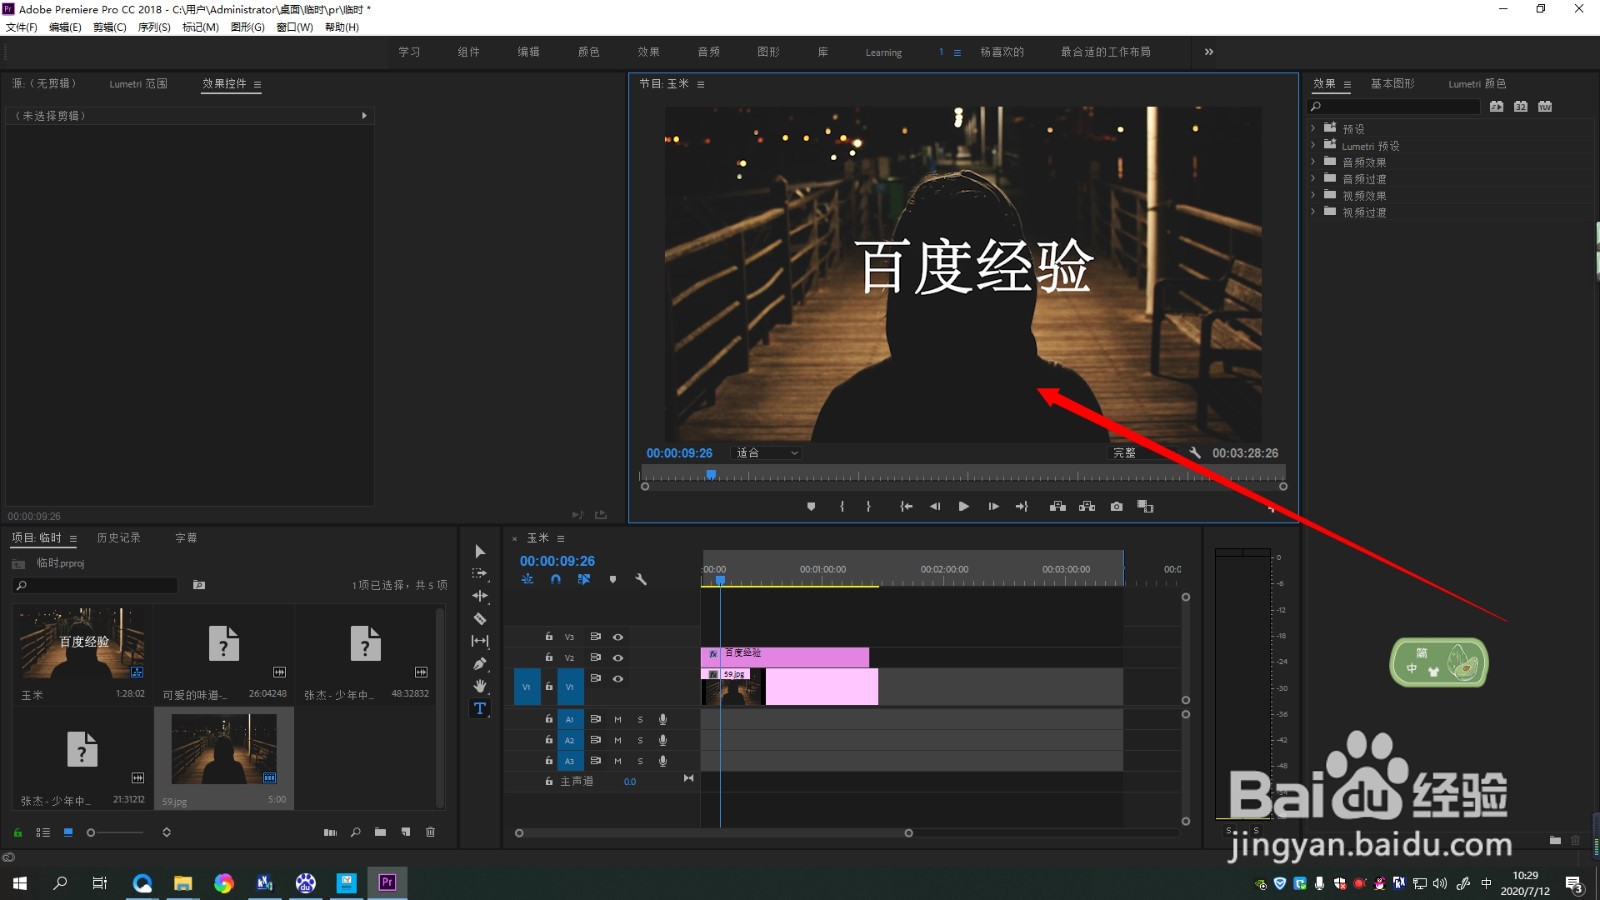
Task: Open timeline display settings wrench
Action: [x=641, y=579]
